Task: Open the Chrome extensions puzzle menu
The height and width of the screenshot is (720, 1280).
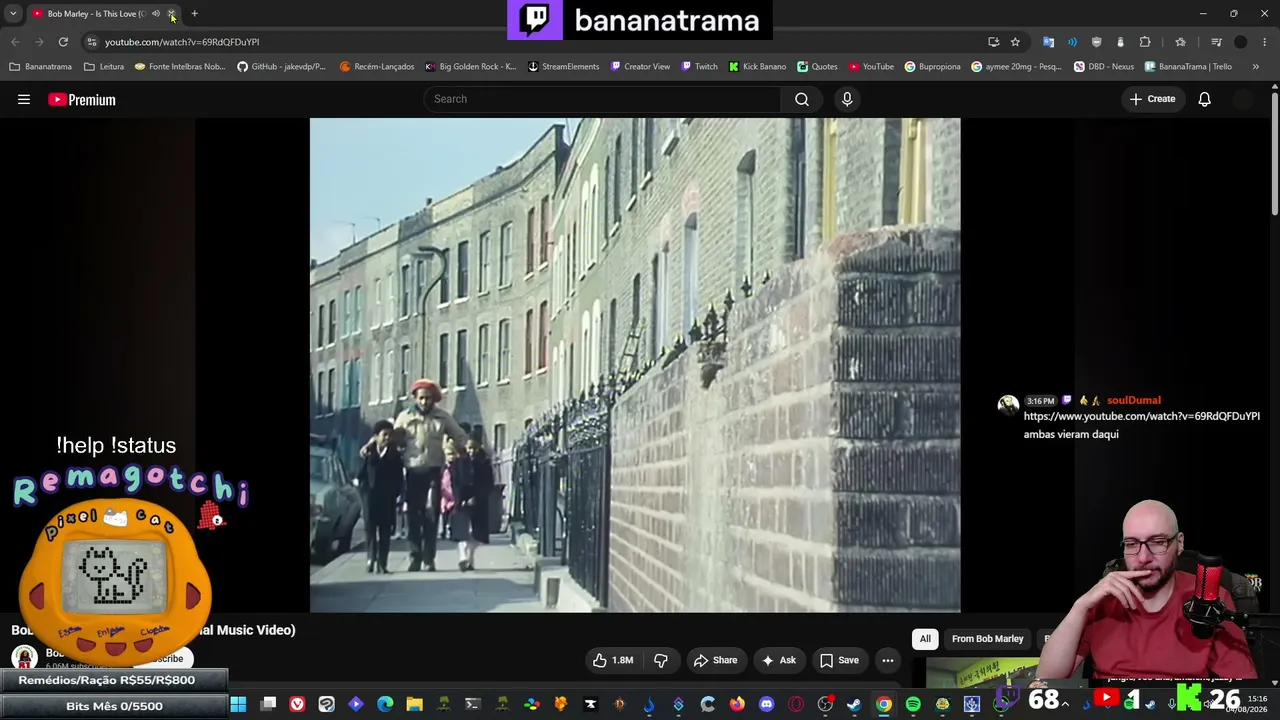Action: pos(1145,42)
